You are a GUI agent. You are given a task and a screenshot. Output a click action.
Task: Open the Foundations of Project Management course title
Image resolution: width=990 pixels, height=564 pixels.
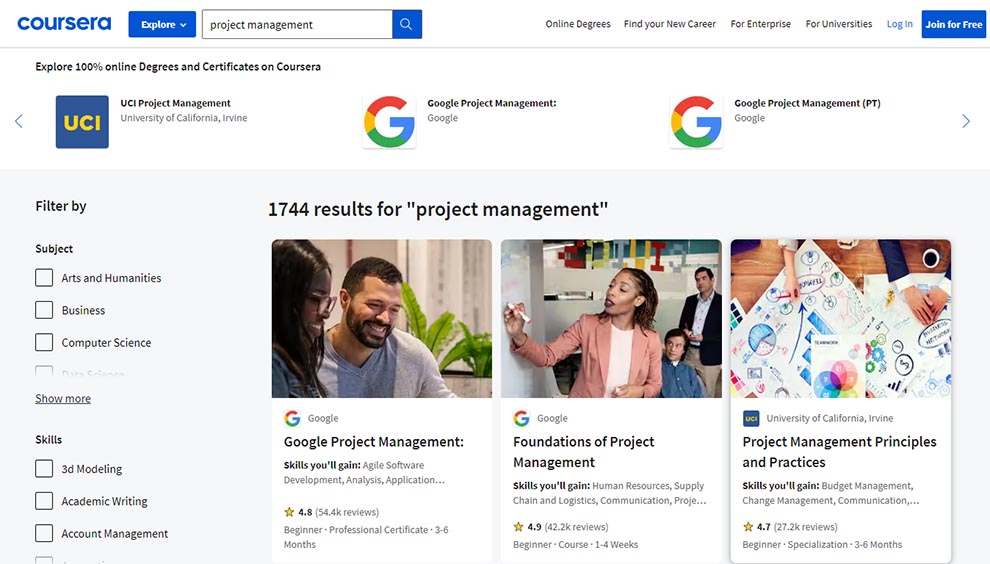[583, 452]
